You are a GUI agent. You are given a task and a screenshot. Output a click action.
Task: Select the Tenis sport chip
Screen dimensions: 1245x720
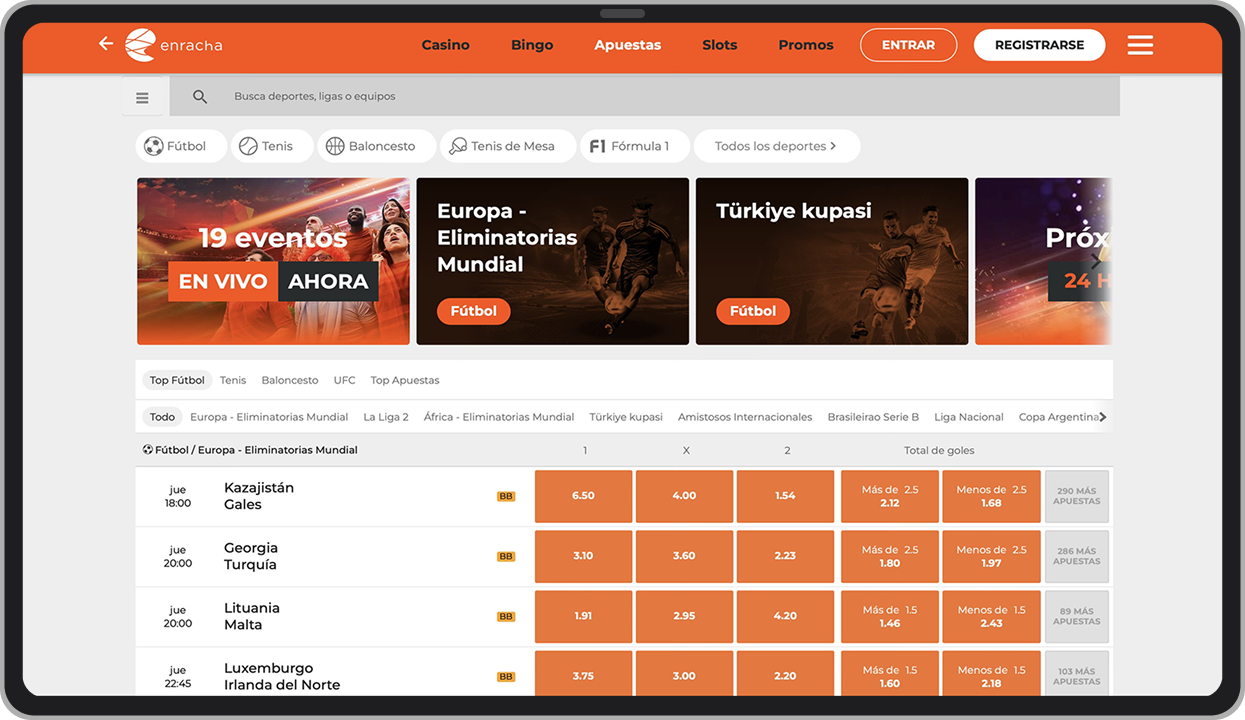[x=272, y=146]
